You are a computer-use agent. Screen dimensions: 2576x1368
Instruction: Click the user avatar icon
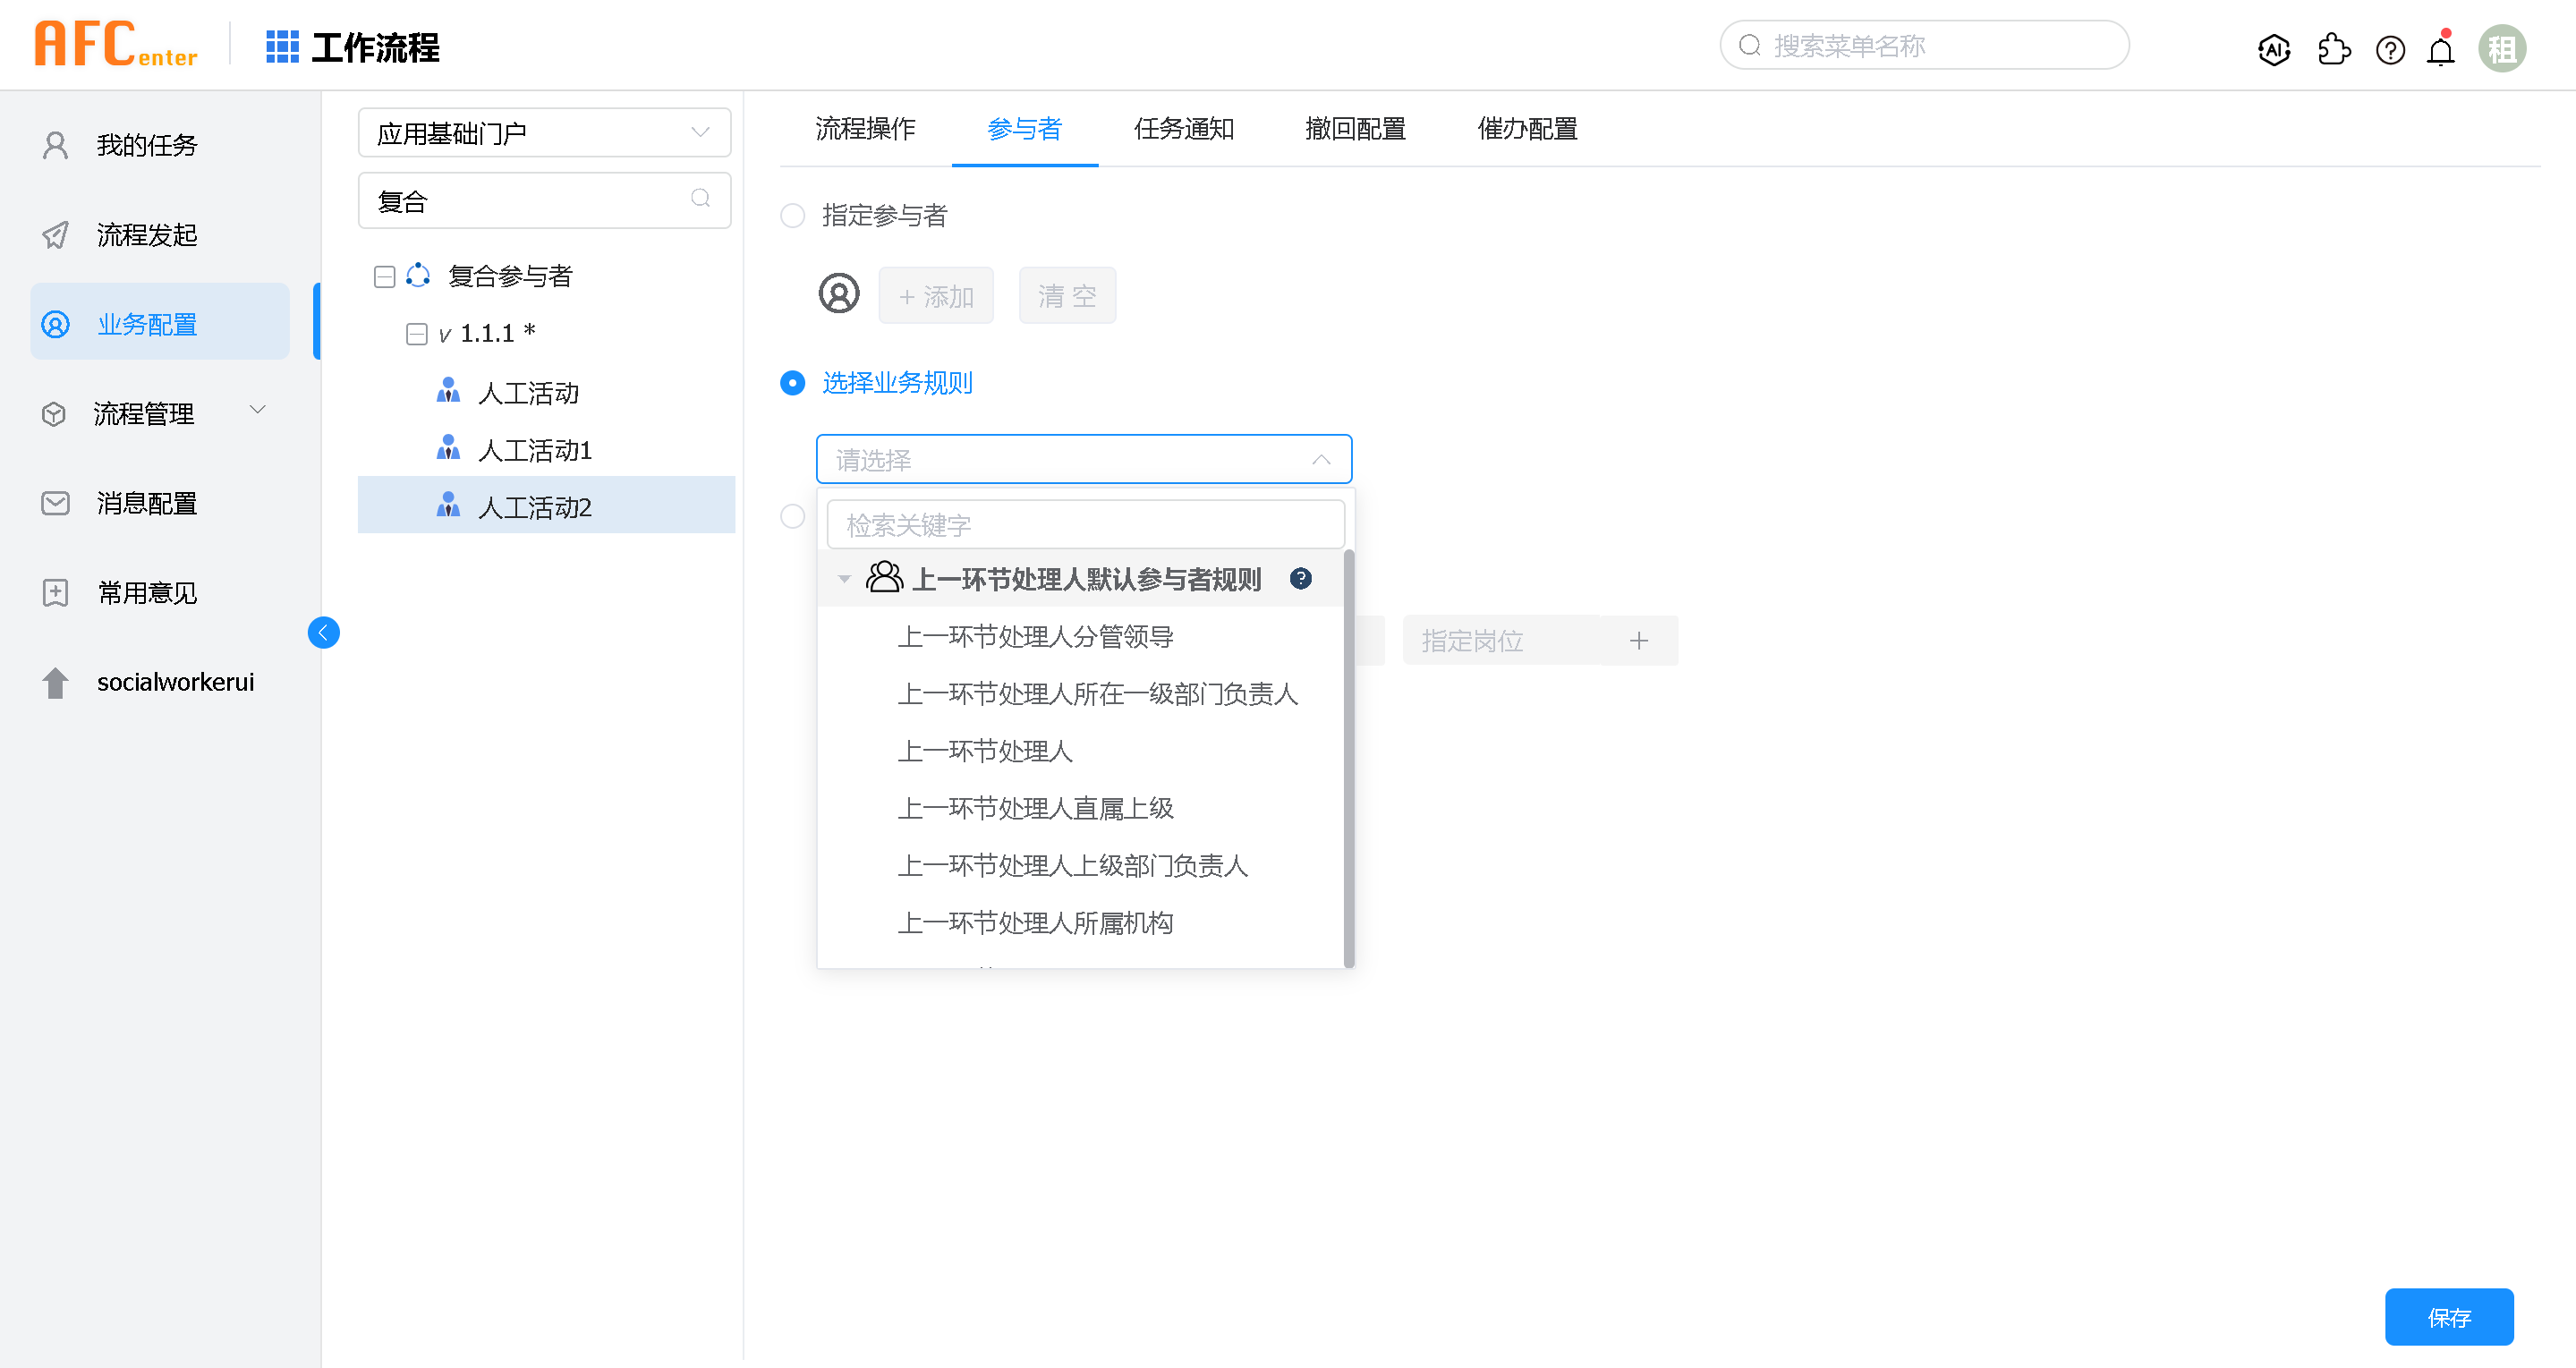coord(2501,49)
